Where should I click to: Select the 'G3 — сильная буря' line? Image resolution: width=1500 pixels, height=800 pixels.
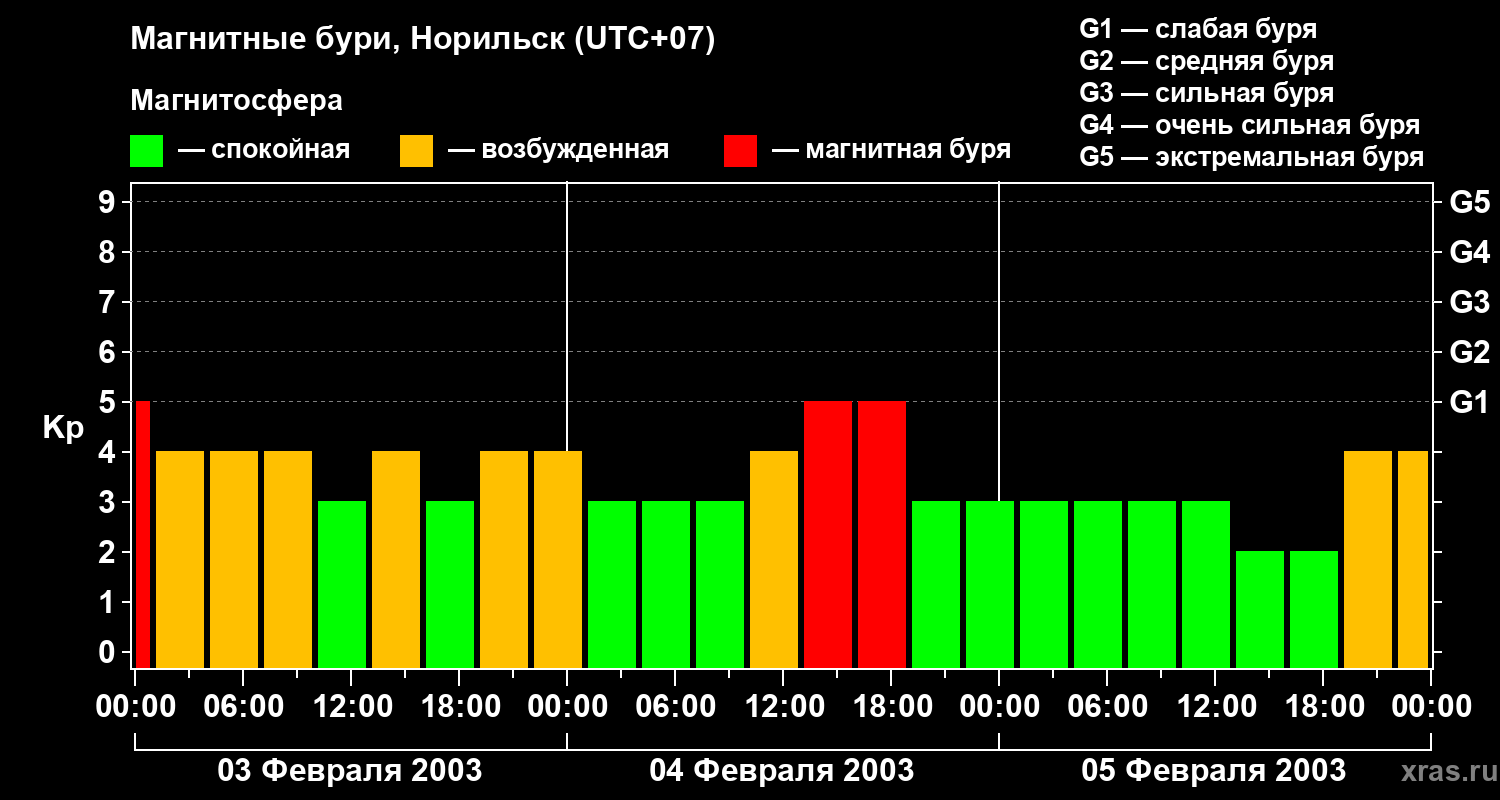(x=1207, y=93)
